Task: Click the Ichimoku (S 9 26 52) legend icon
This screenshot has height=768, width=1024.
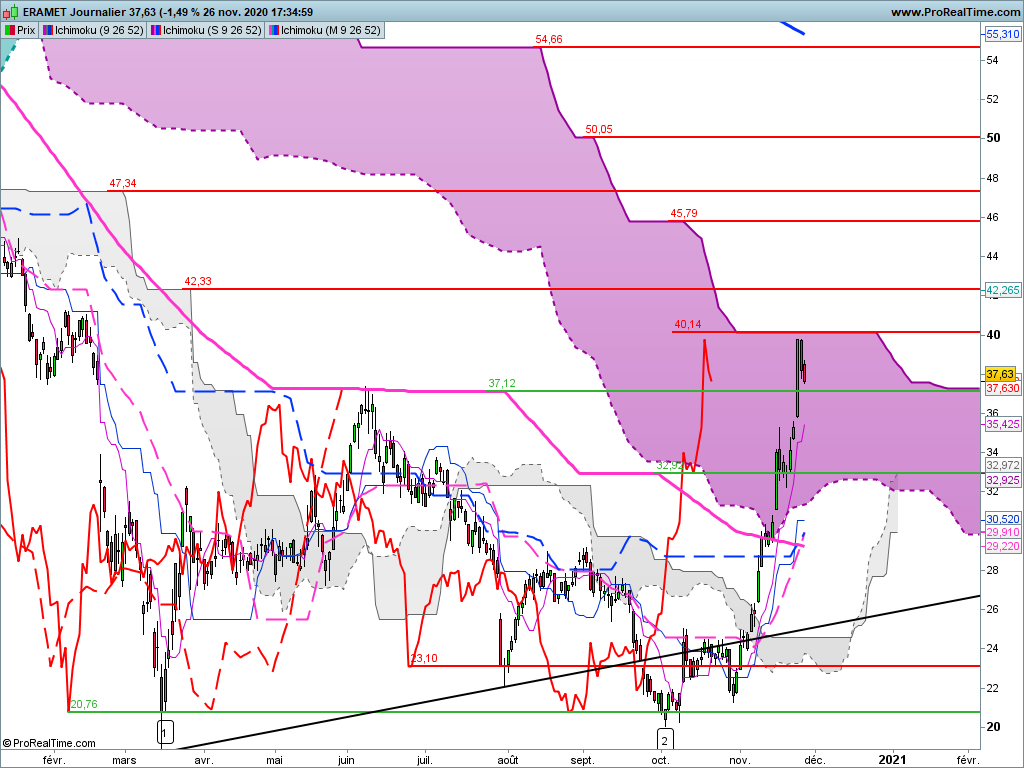Action: click(156, 30)
